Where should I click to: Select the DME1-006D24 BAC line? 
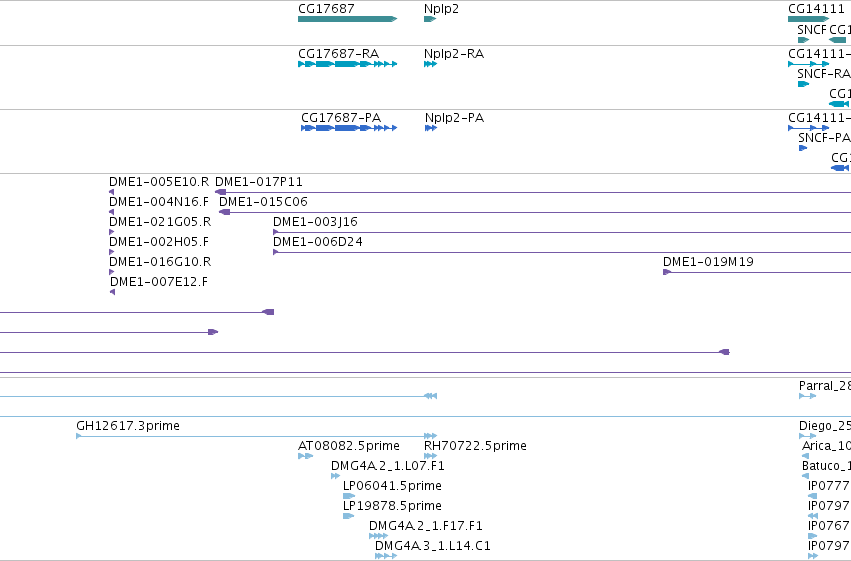click(562, 252)
